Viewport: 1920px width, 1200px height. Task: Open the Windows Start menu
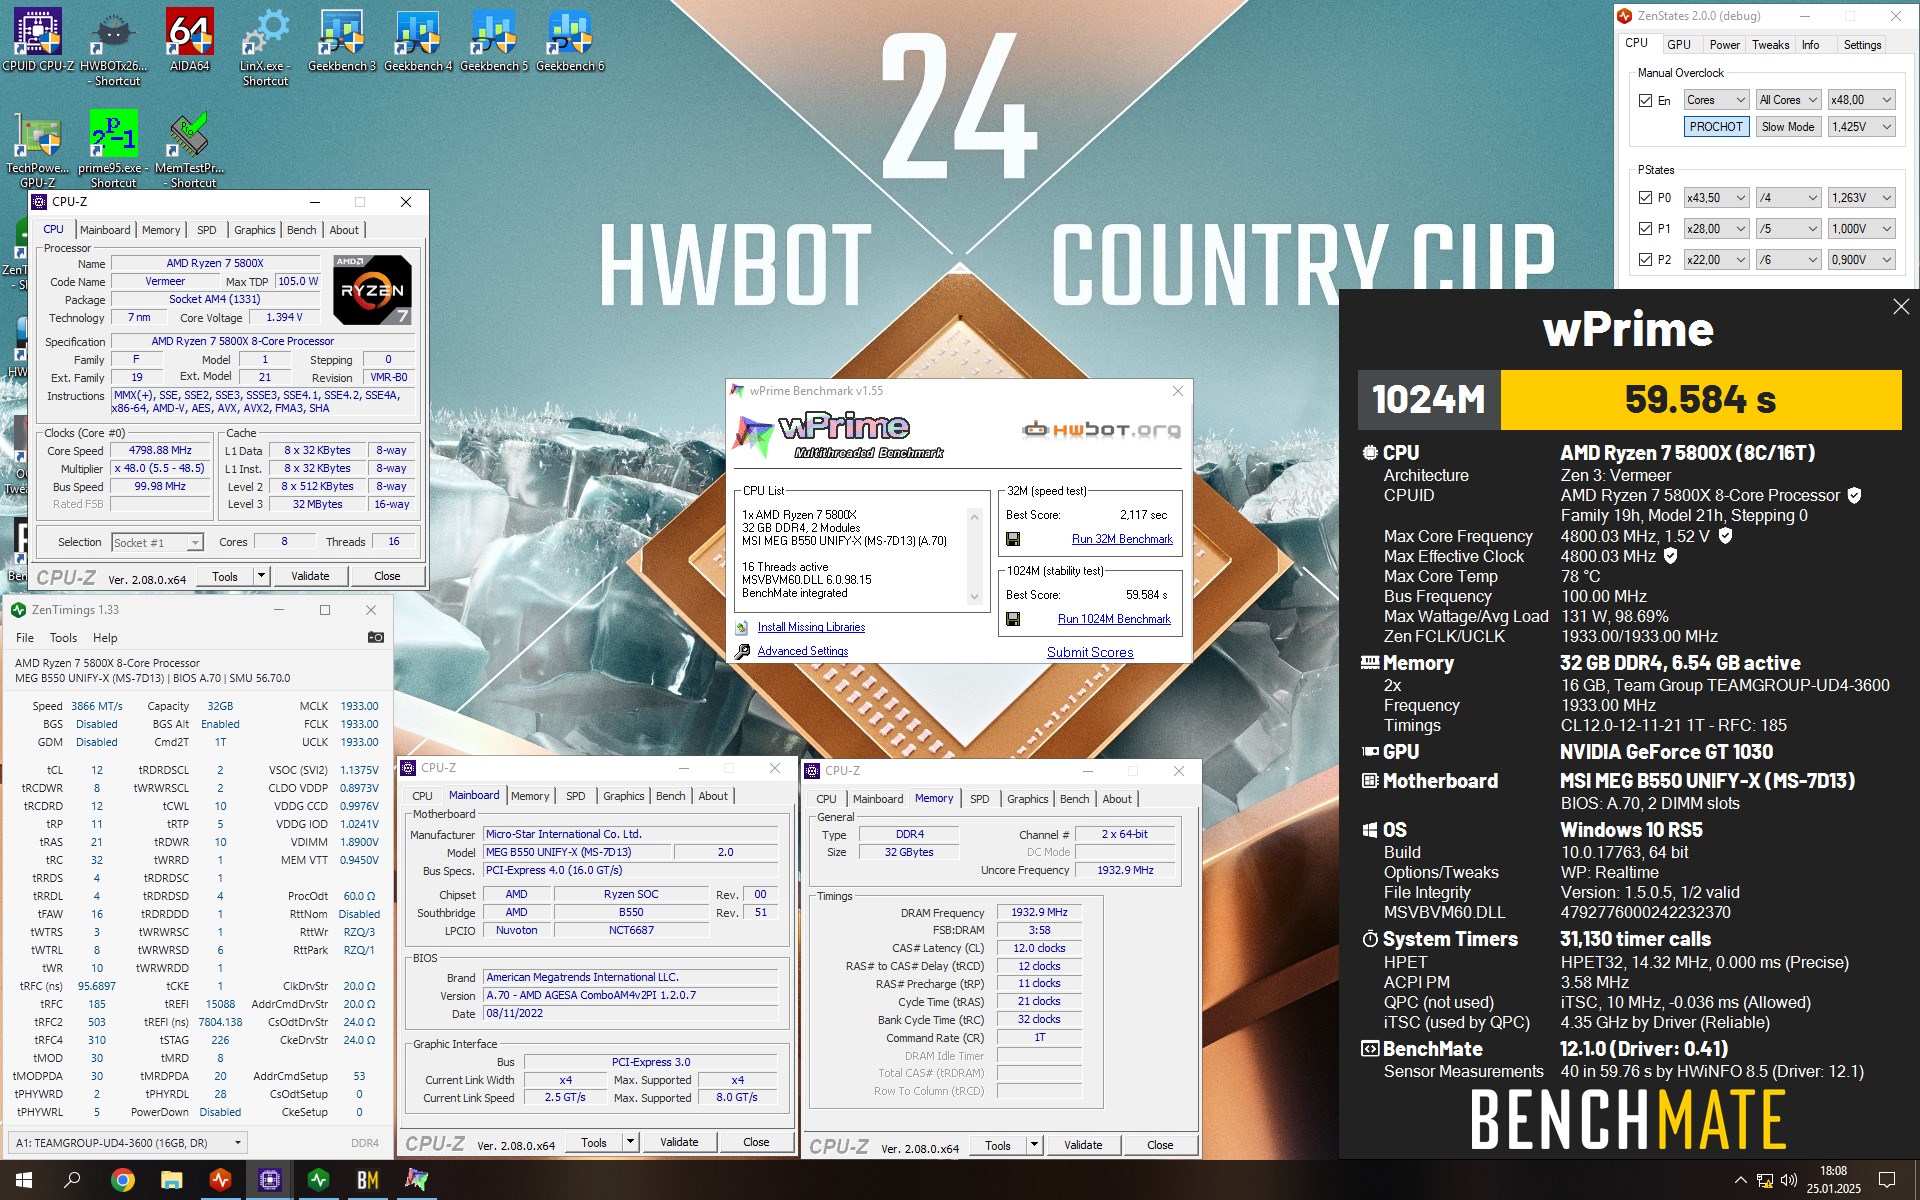[x=24, y=1180]
